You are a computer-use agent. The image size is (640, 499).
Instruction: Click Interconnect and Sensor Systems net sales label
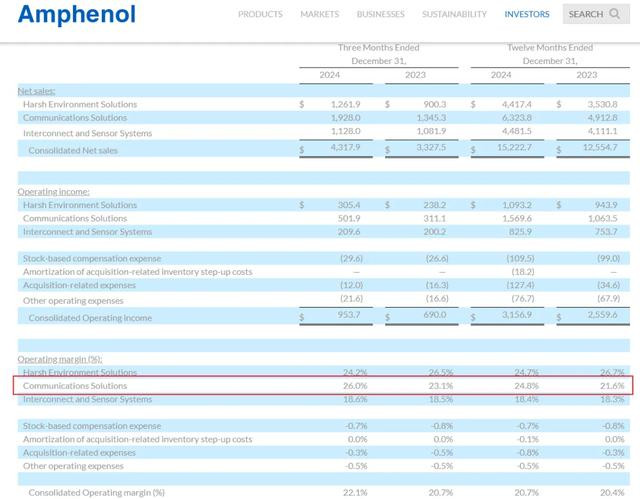point(87,133)
